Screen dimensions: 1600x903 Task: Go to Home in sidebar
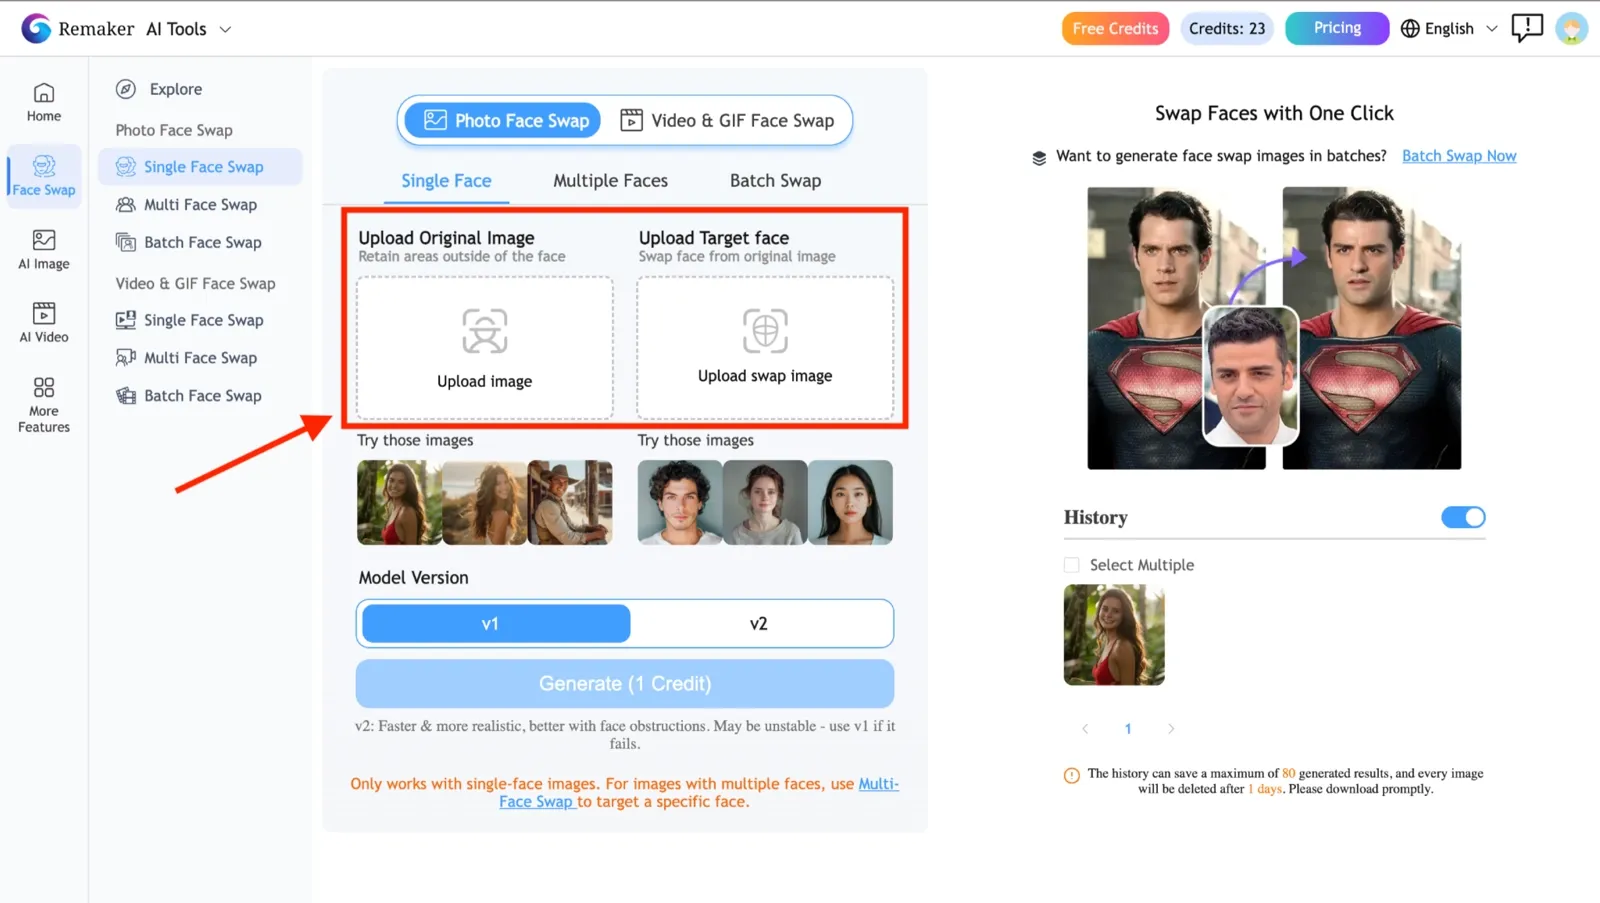[x=44, y=102]
